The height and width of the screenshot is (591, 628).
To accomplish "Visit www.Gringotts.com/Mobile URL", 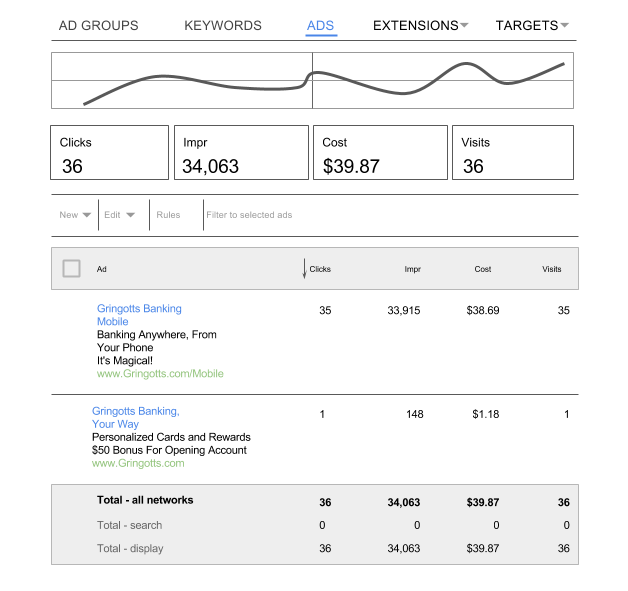I will coord(160,374).
